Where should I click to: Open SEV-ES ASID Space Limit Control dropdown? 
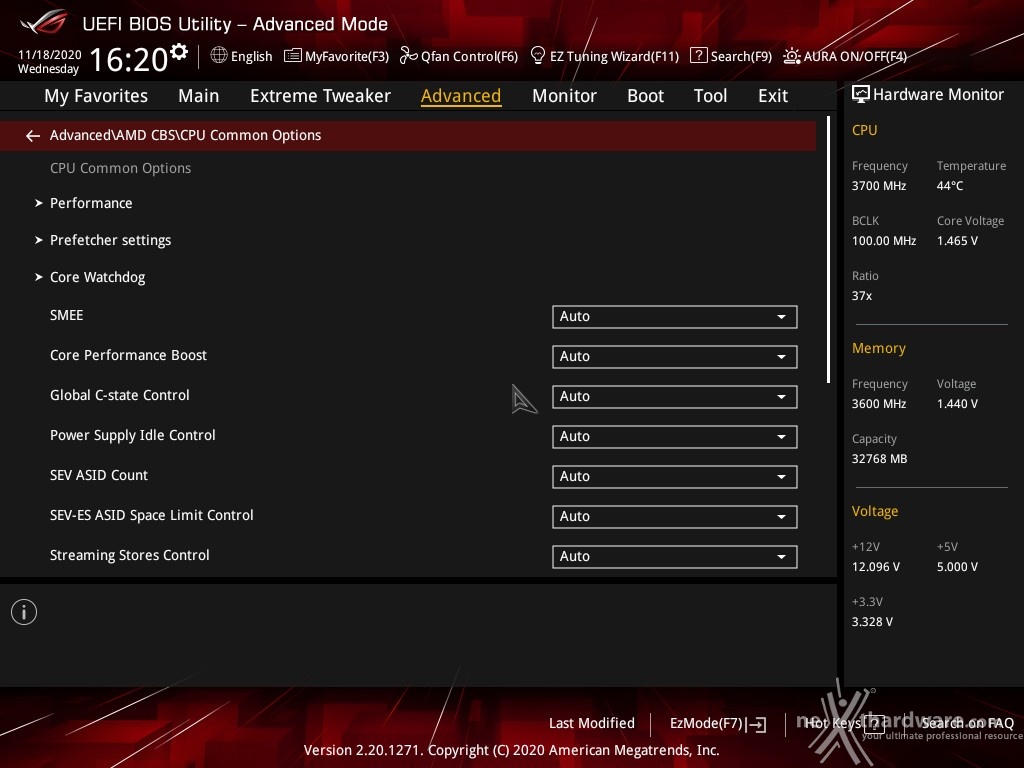coord(675,517)
